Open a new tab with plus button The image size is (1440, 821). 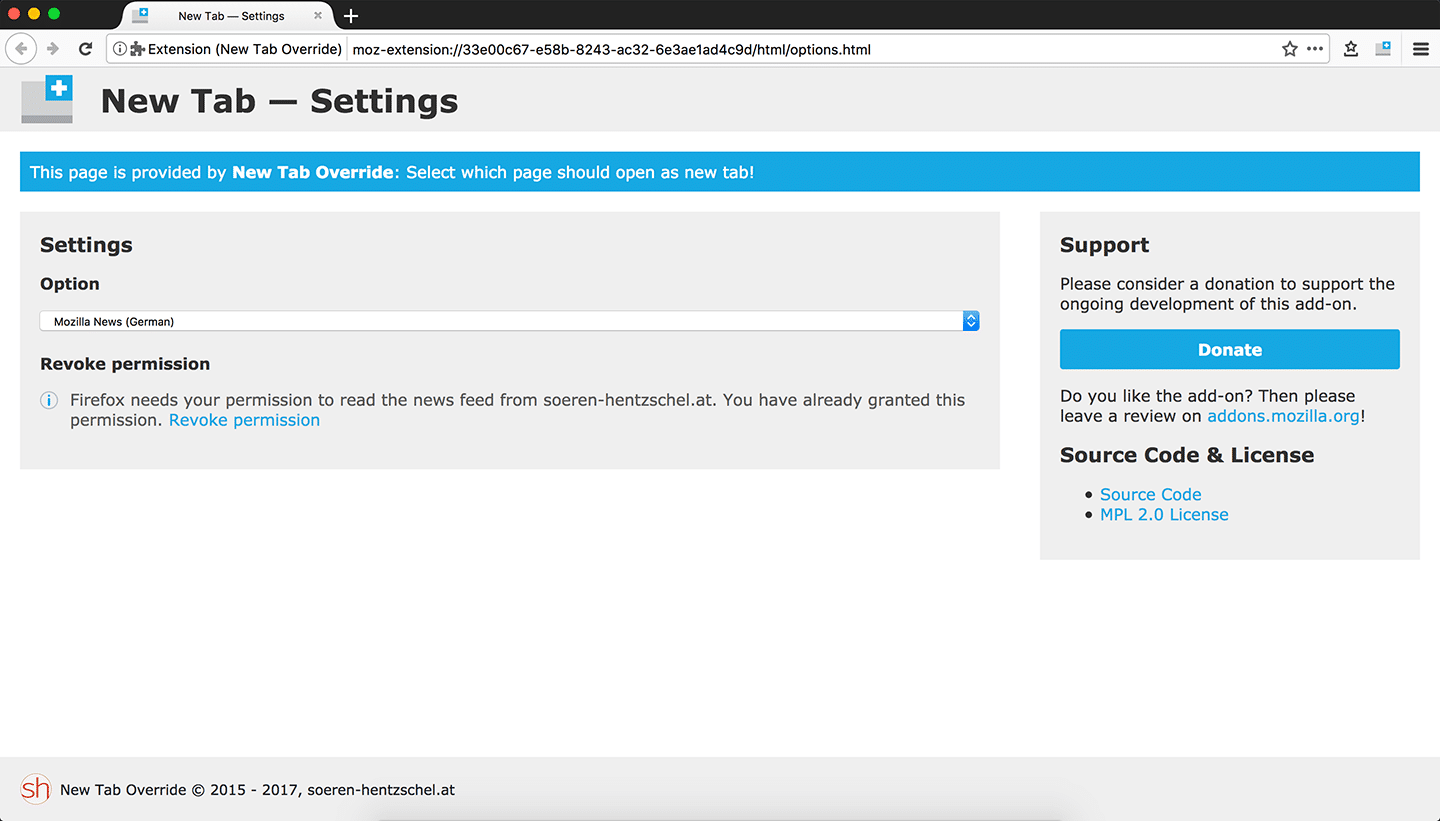351,16
